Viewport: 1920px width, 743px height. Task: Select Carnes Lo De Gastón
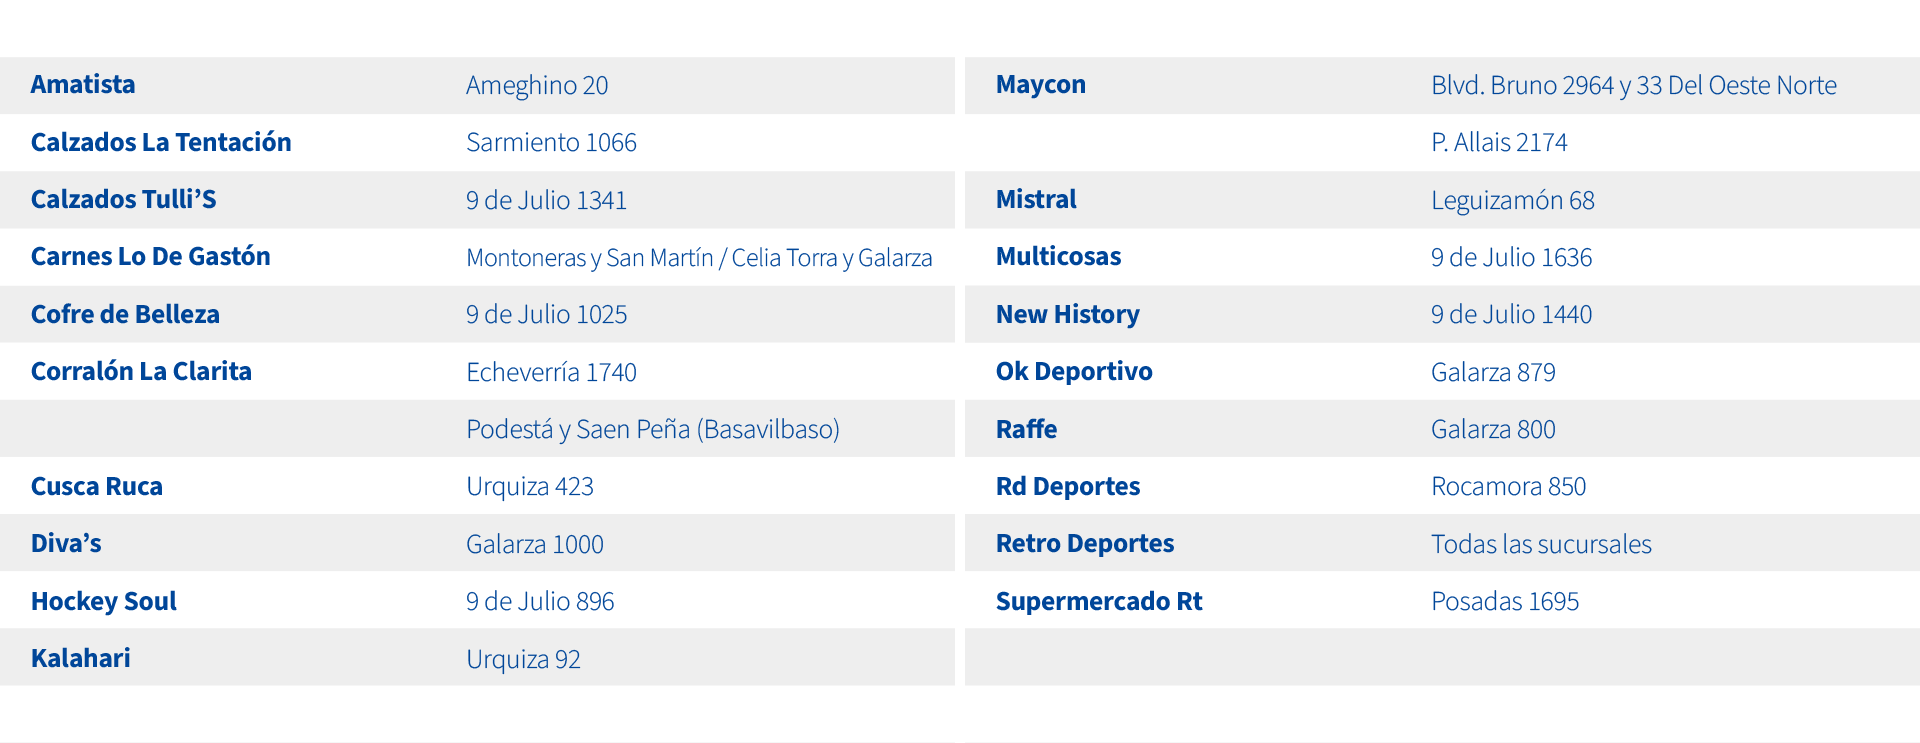coord(150,257)
